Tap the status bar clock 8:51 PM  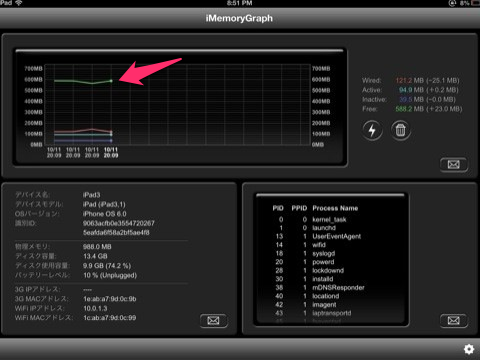(239, 3)
